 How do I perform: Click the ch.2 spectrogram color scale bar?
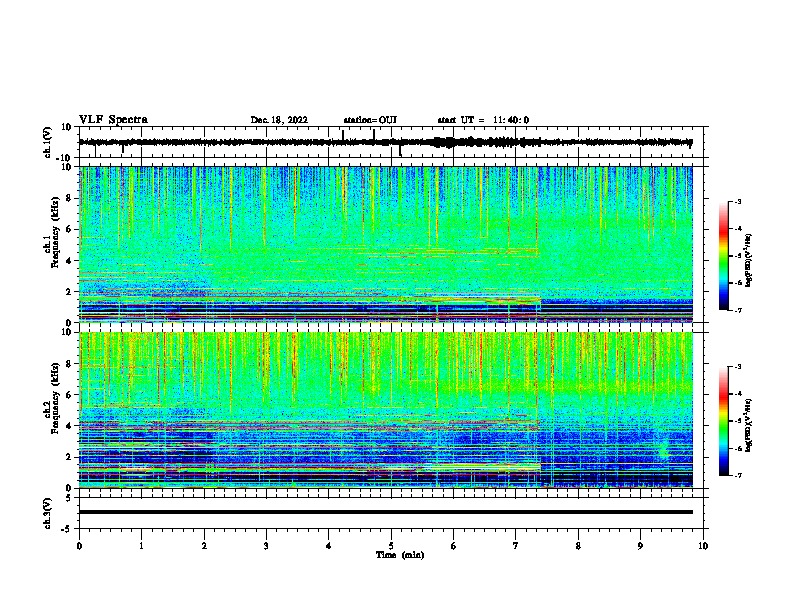click(x=724, y=421)
